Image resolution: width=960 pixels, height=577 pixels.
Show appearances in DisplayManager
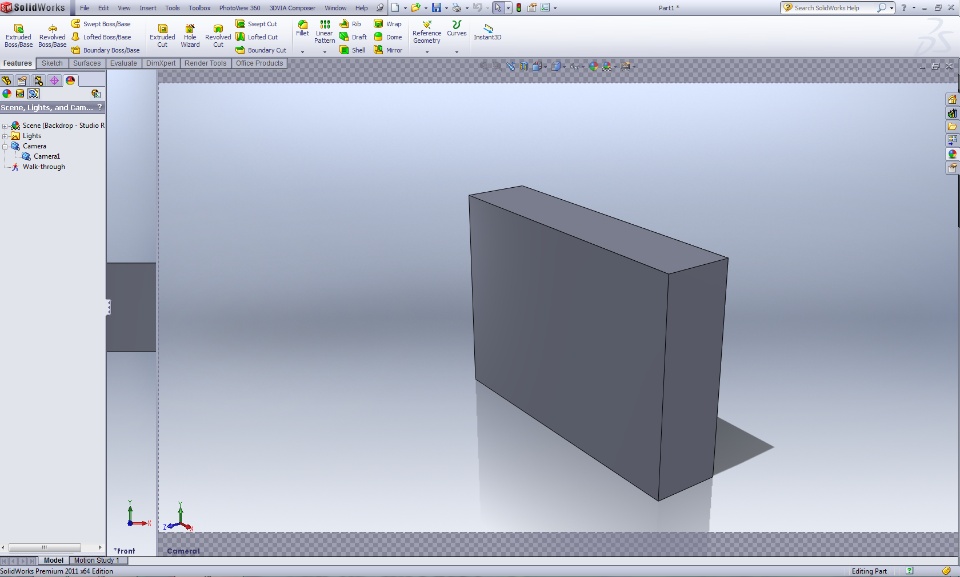[x=7, y=94]
